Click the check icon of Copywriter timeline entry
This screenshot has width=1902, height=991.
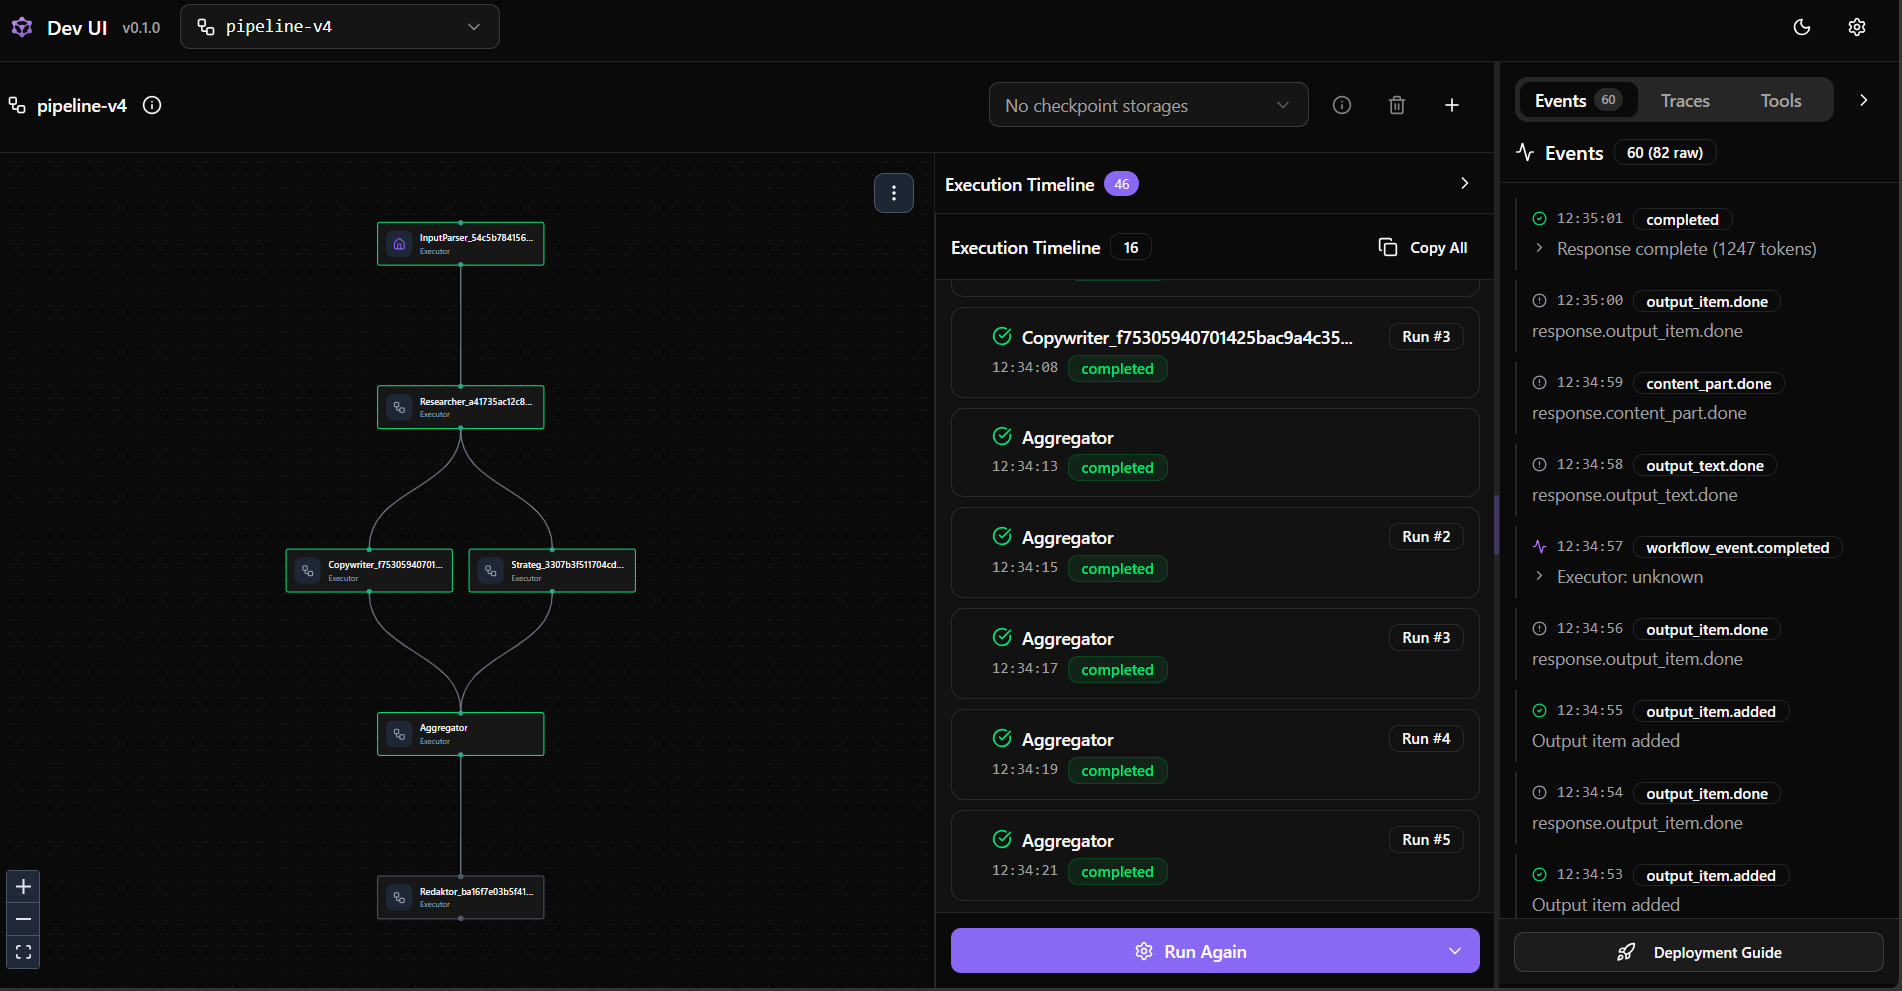[1002, 336]
